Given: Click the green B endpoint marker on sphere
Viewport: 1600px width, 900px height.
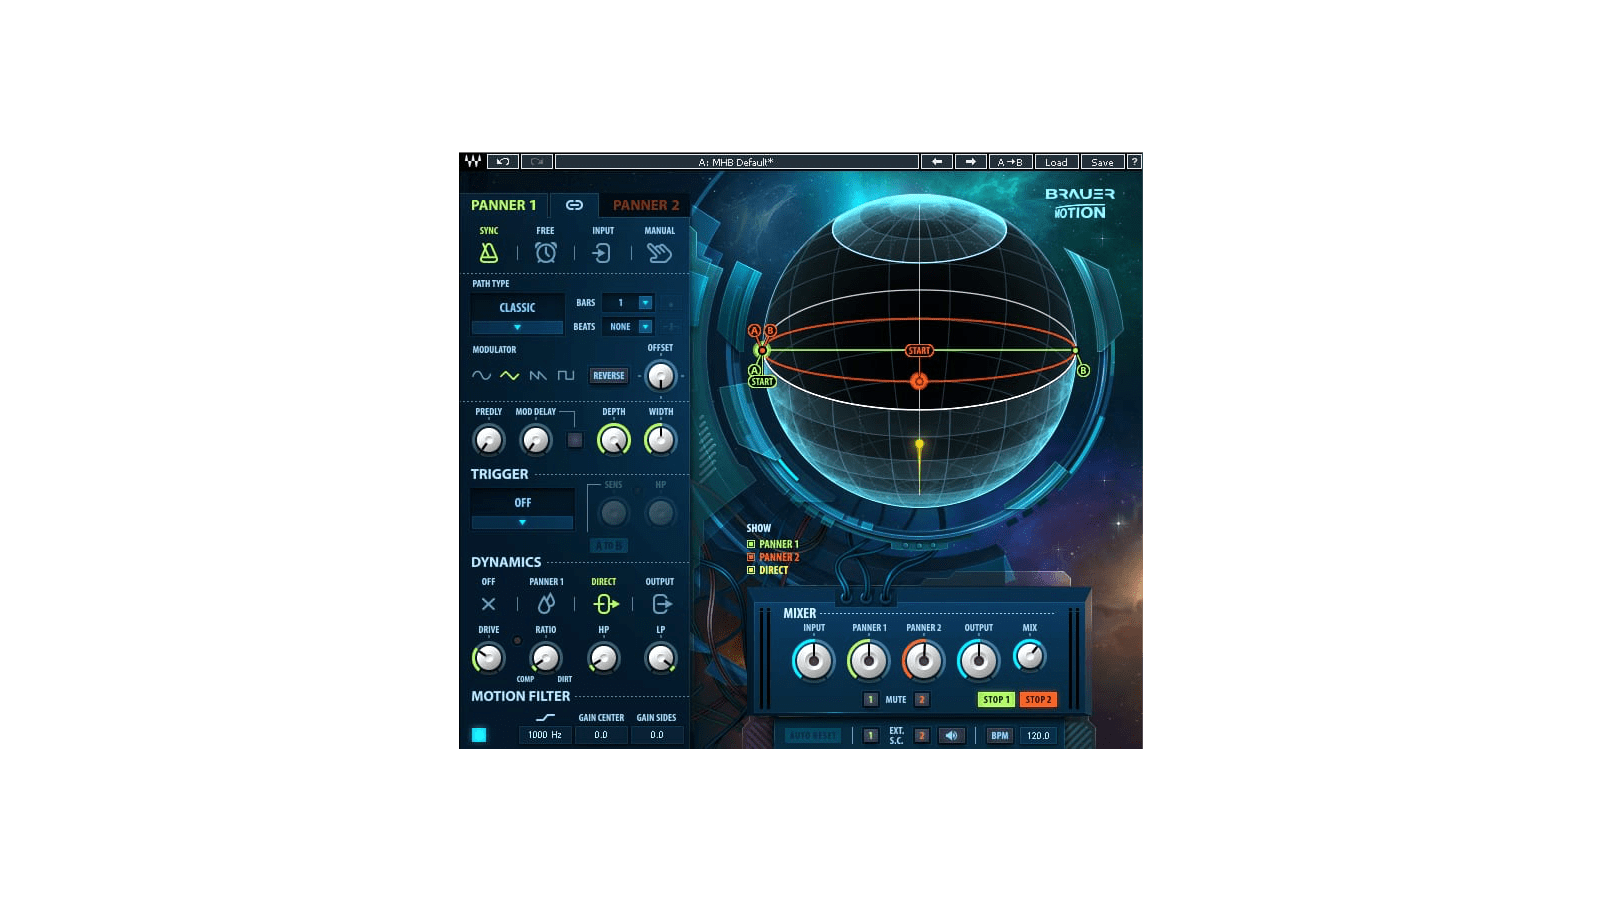Looking at the screenshot, I should (x=1083, y=370).
